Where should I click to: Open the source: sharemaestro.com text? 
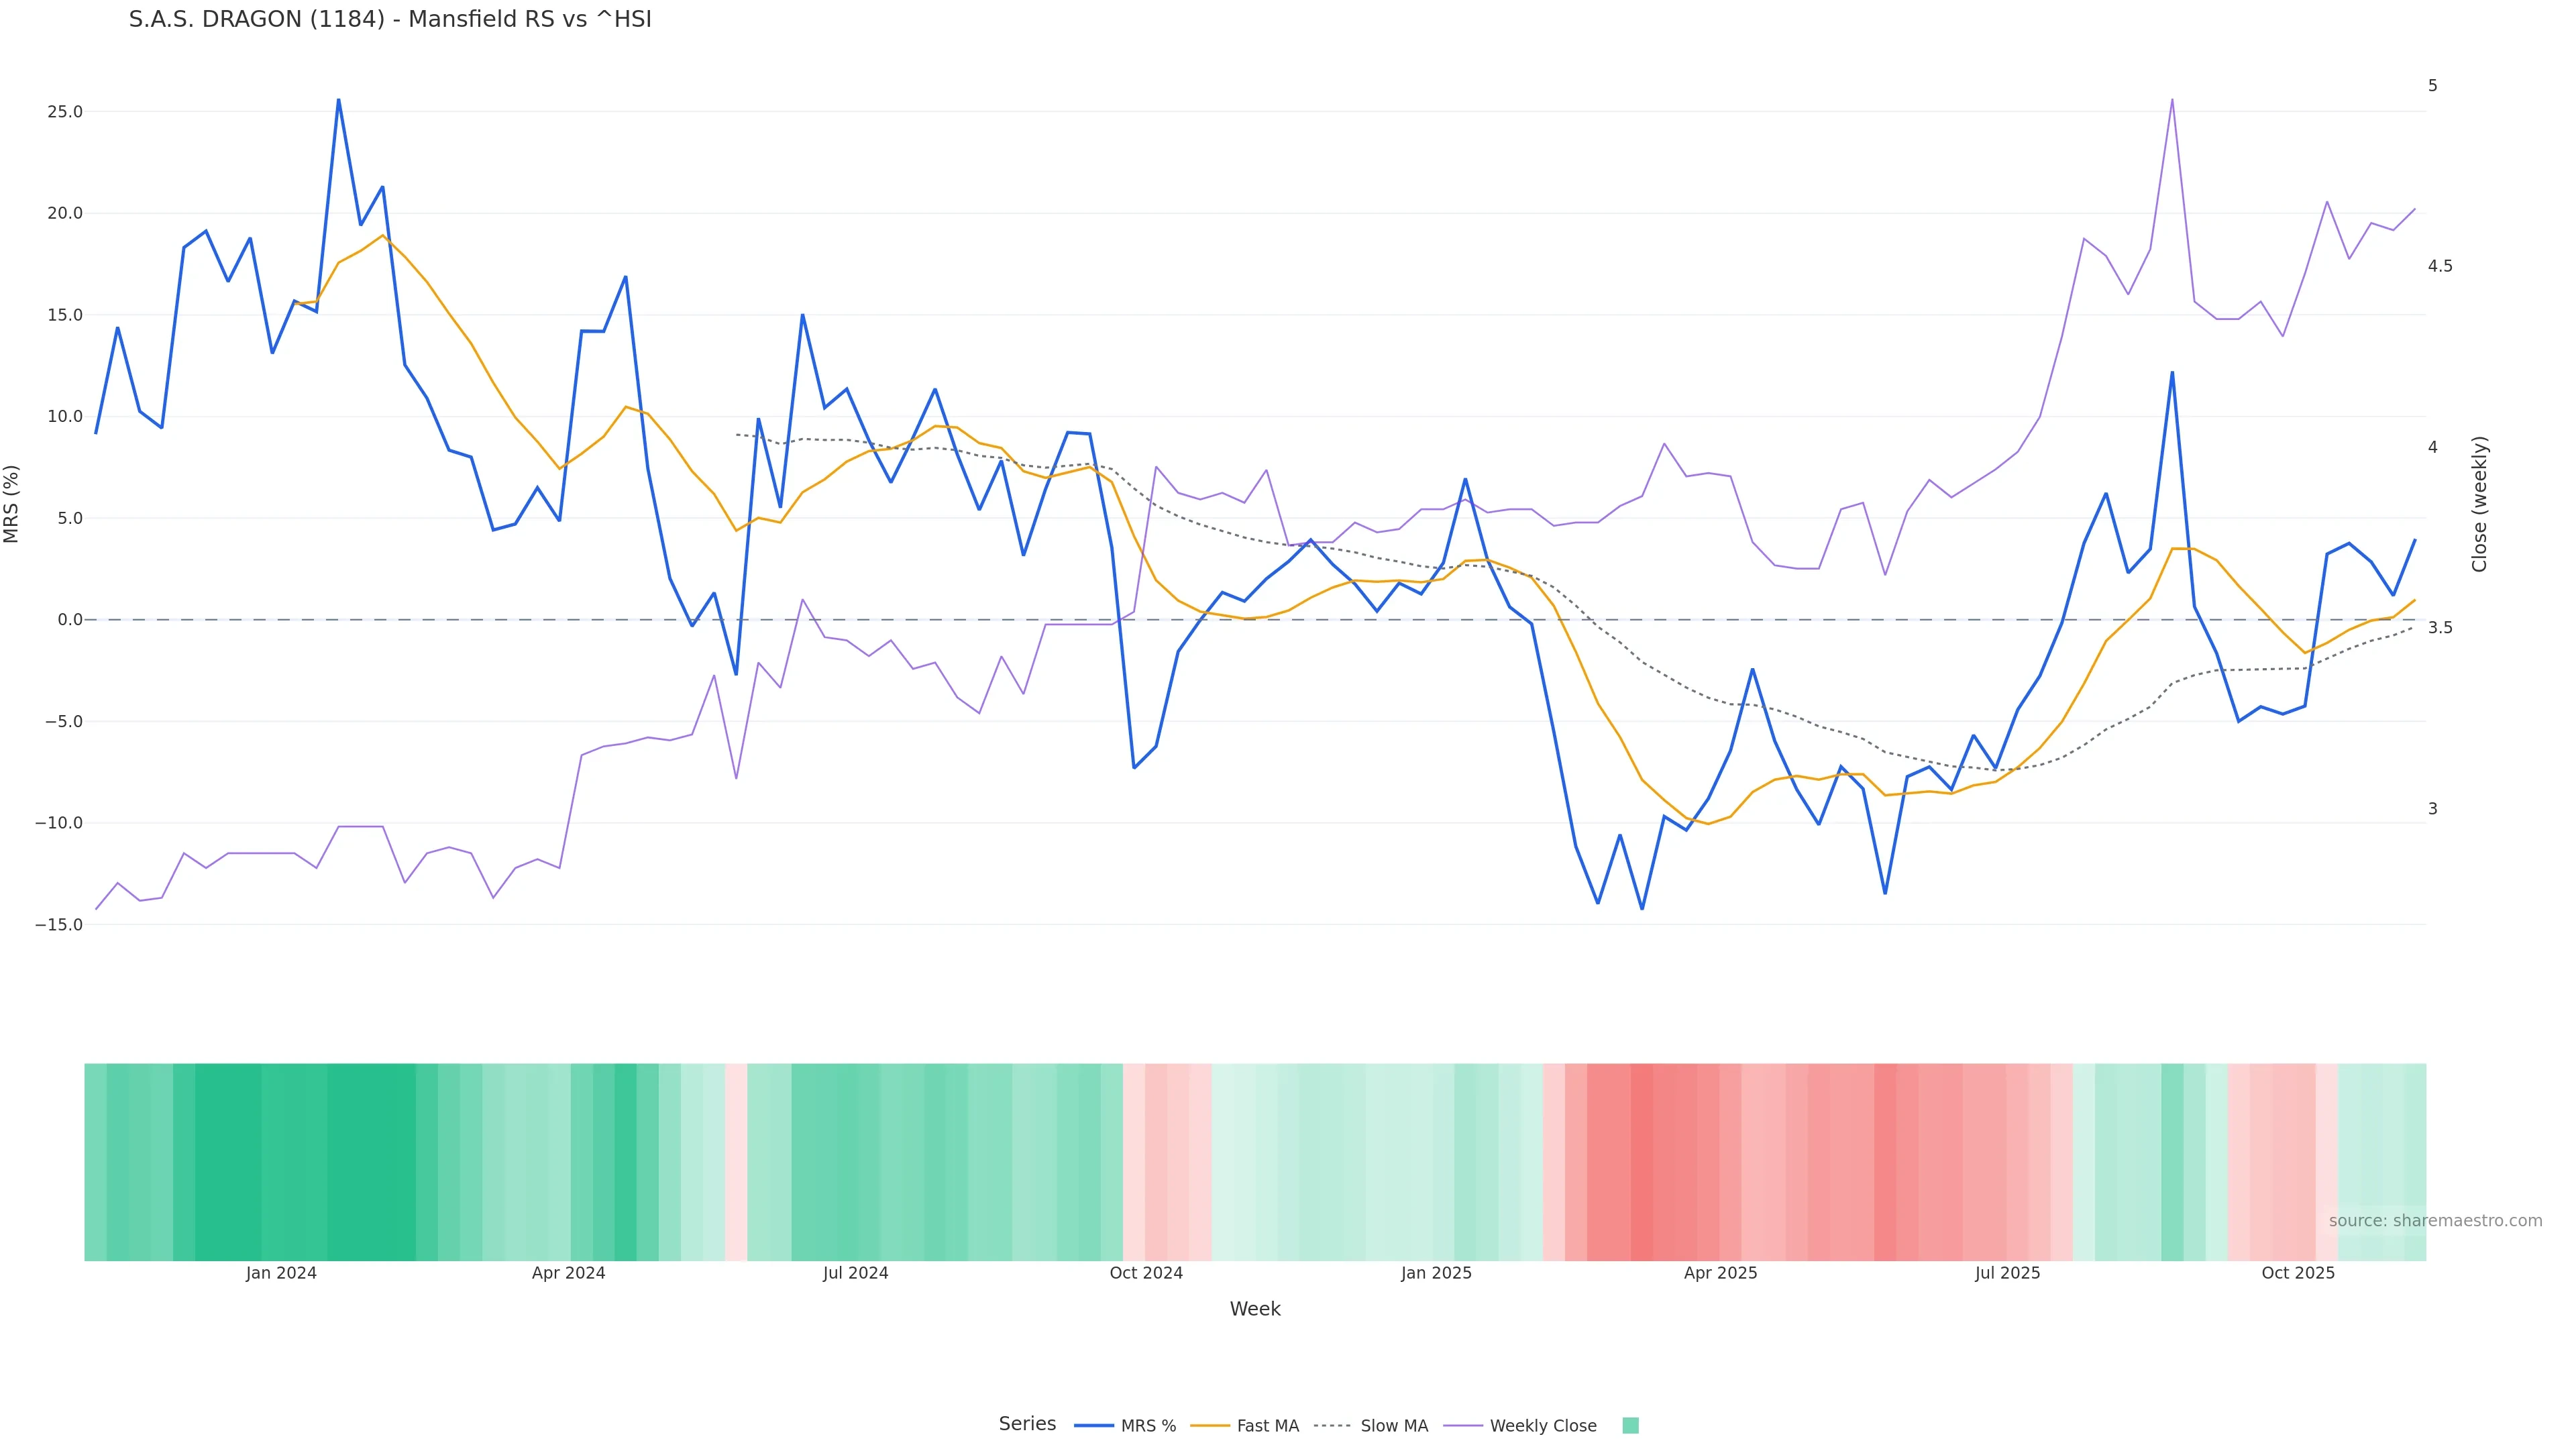[2435, 1221]
